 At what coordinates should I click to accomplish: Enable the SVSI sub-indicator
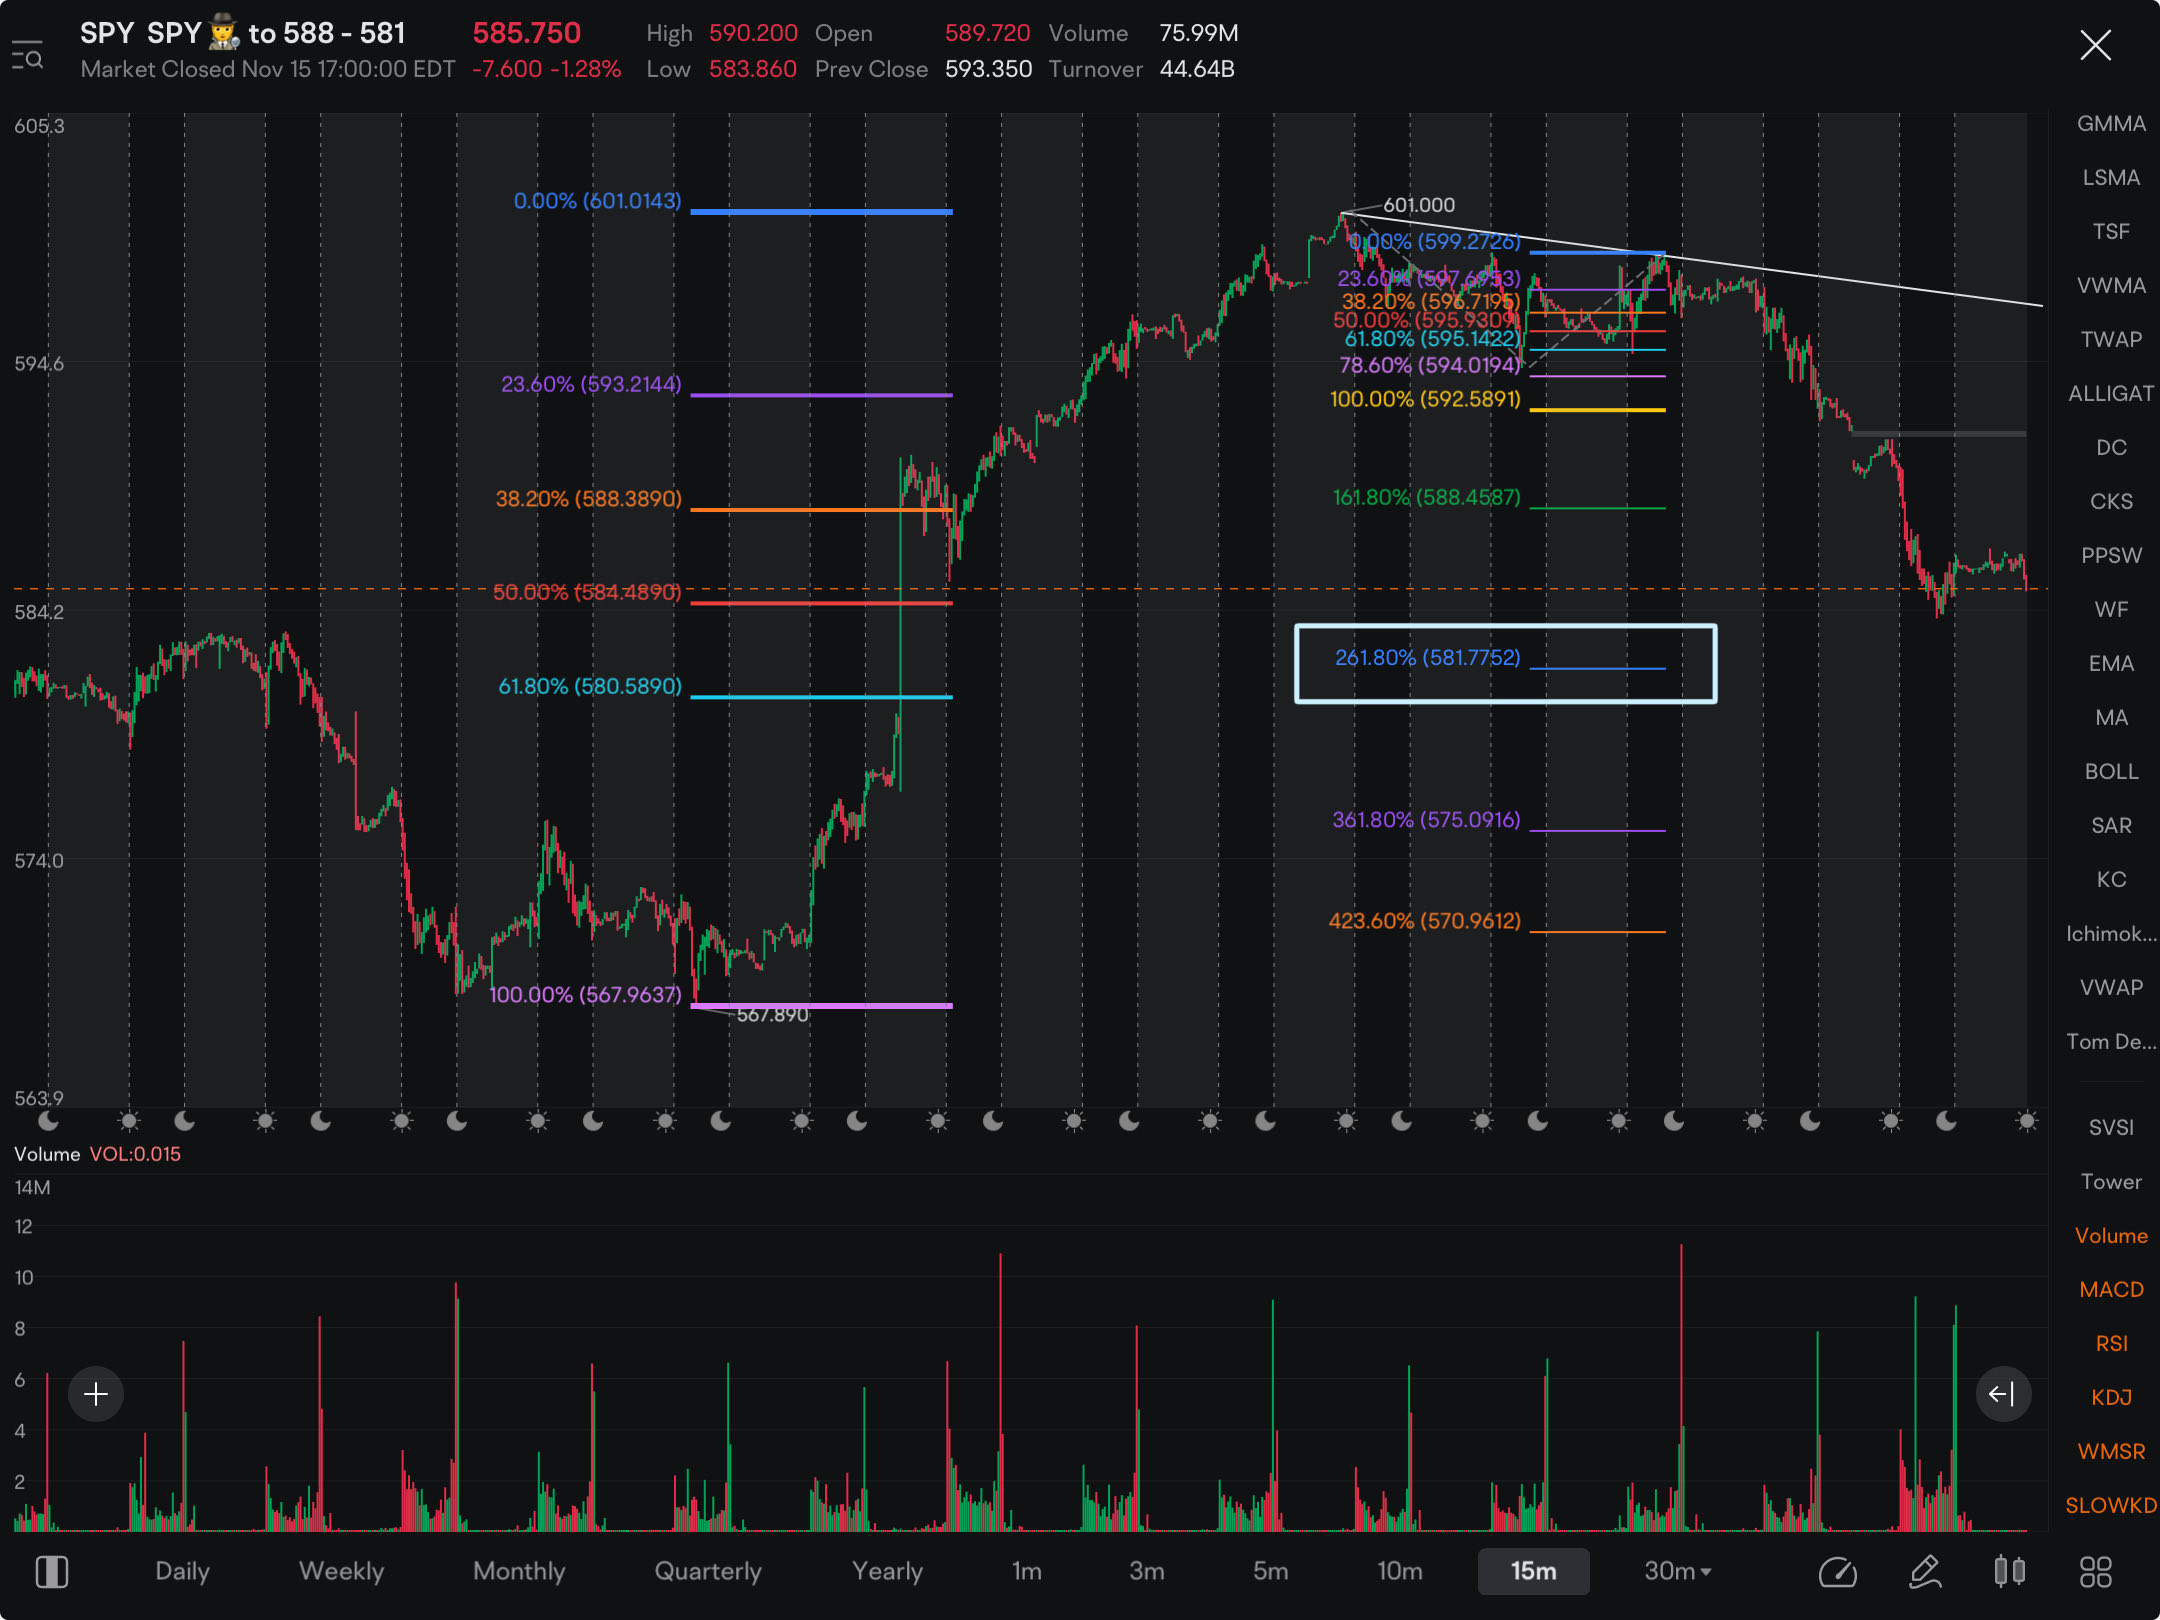pyautogui.click(x=2111, y=1127)
